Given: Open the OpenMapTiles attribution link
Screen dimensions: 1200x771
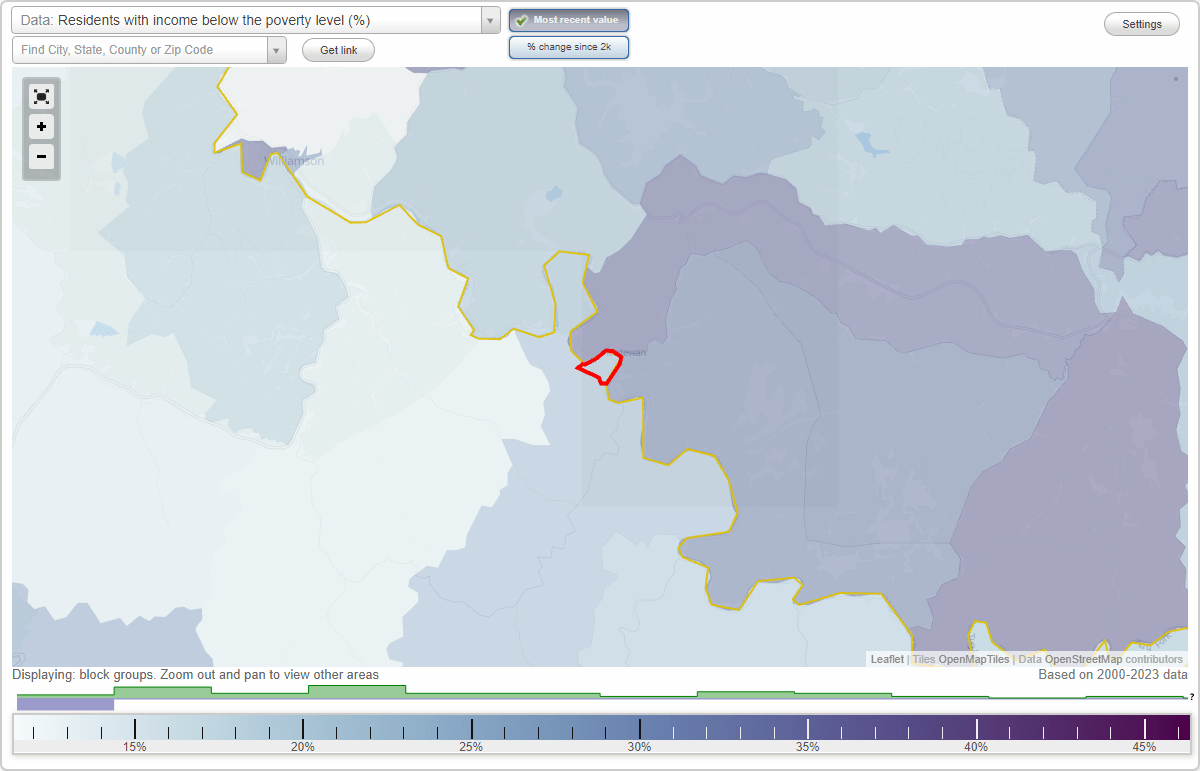Looking at the screenshot, I should point(974,659).
